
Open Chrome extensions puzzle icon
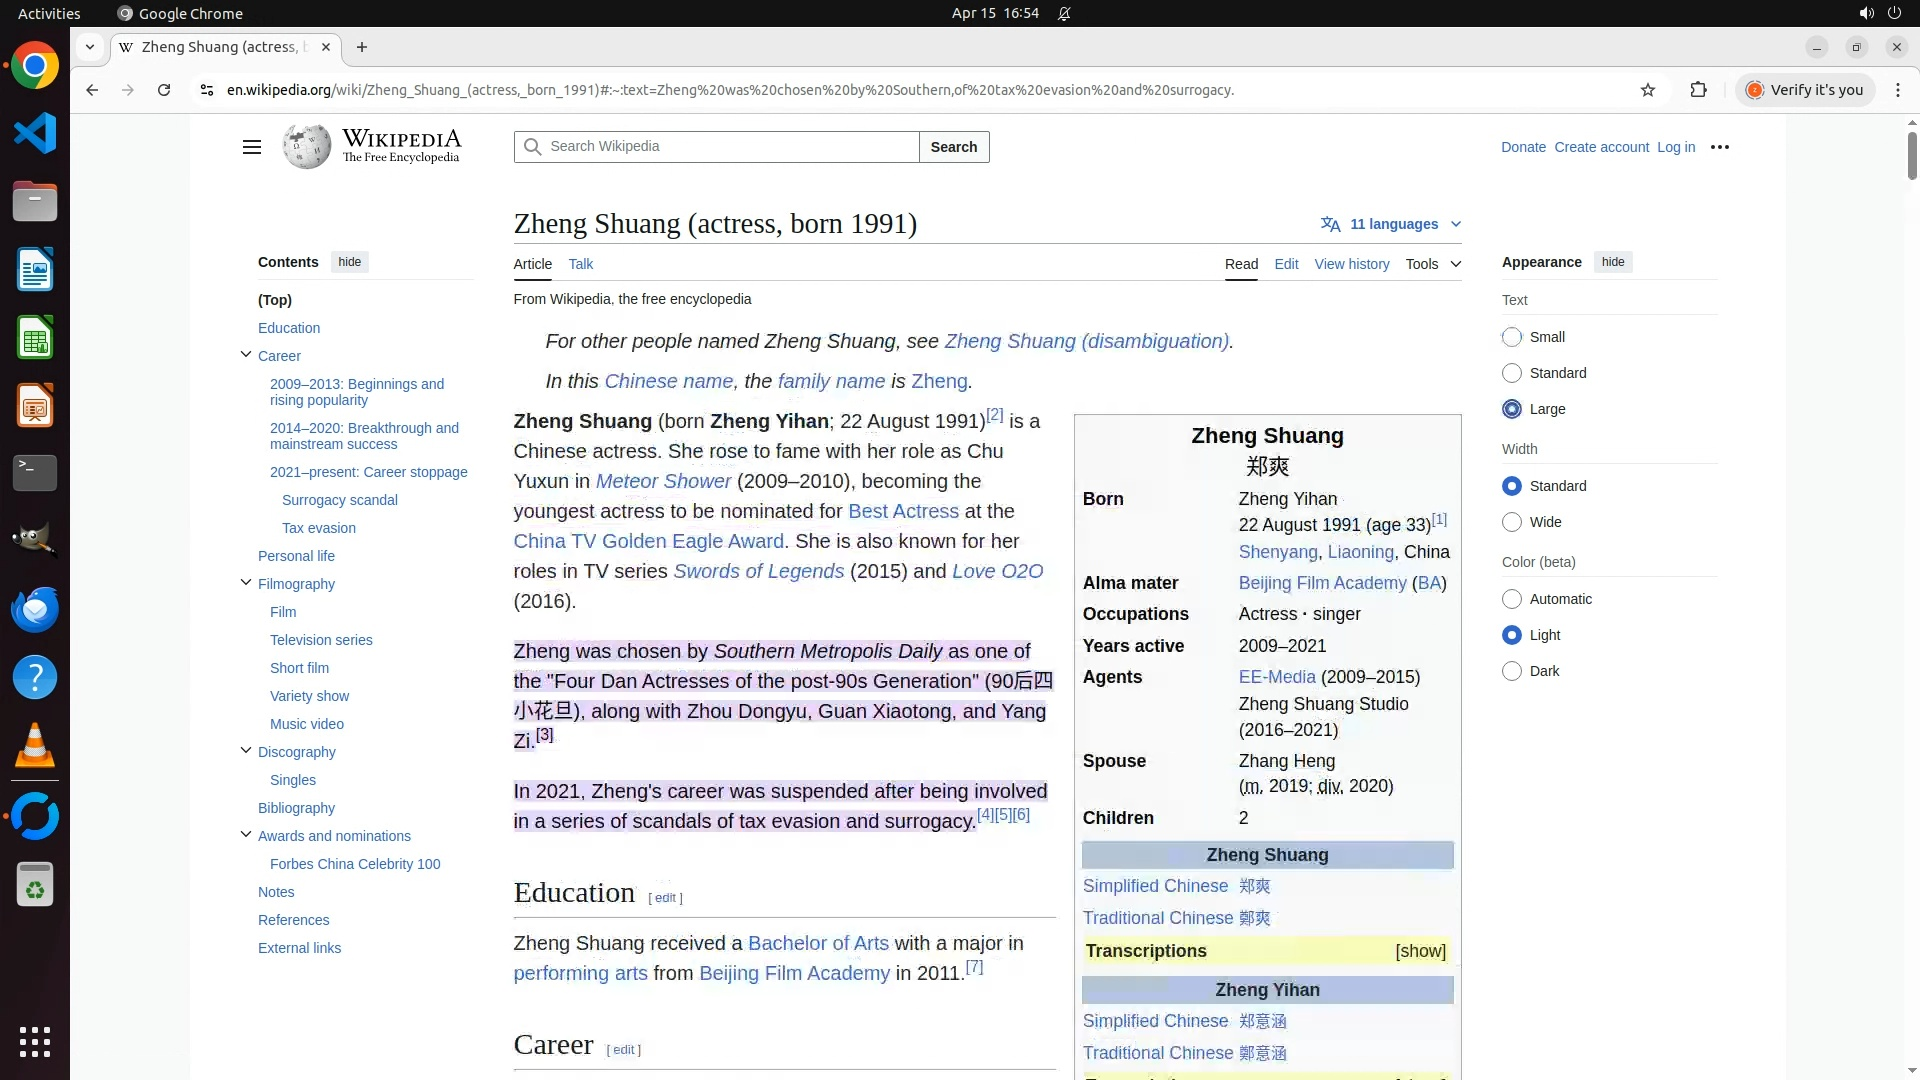(x=1698, y=90)
